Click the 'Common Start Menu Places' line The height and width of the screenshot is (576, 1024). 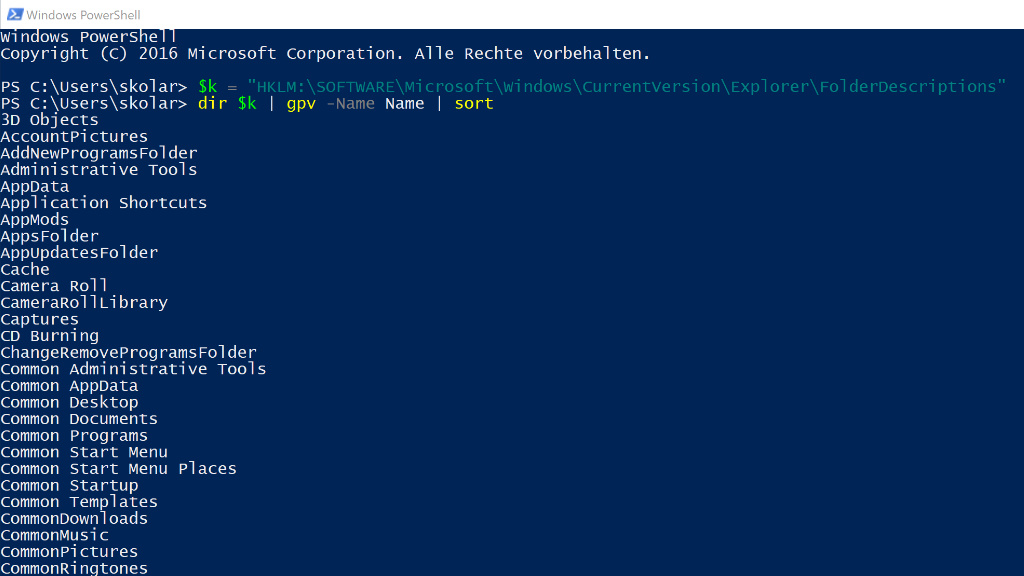click(118, 469)
